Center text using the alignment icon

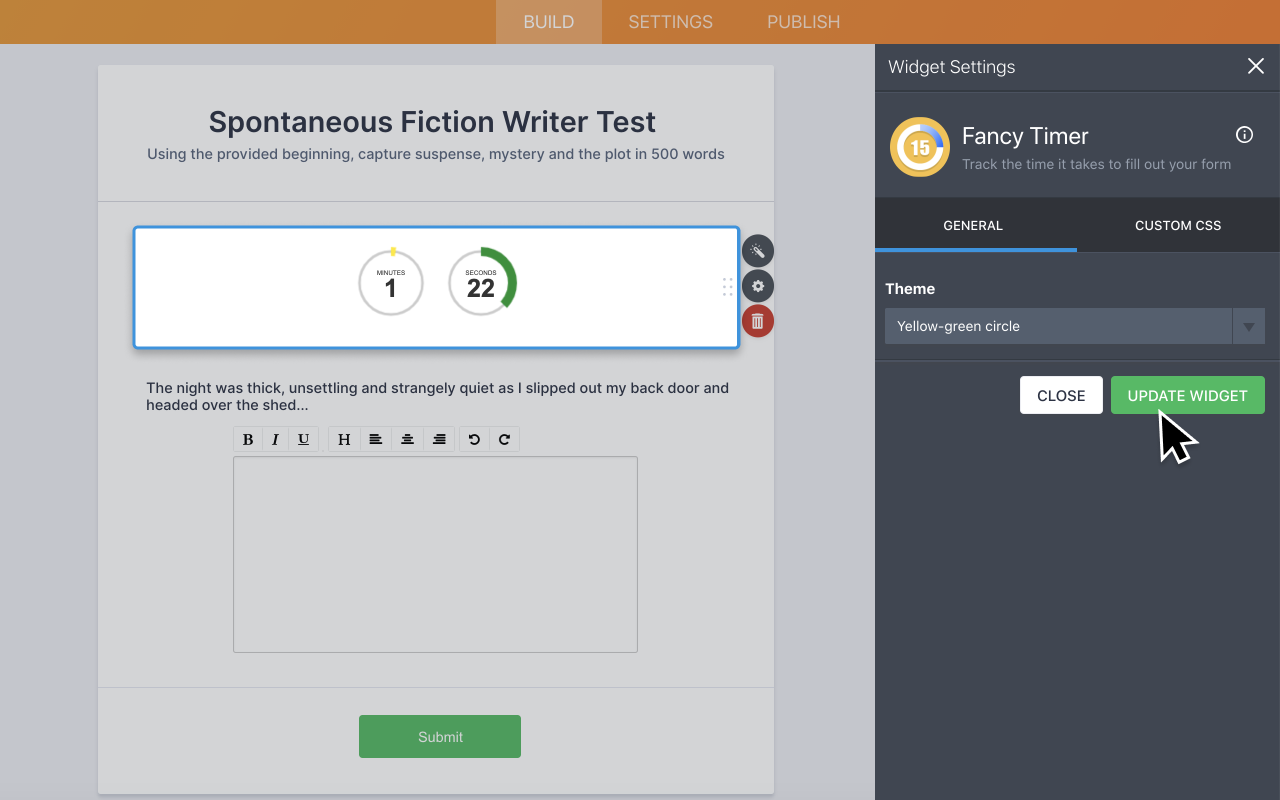(x=407, y=438)
